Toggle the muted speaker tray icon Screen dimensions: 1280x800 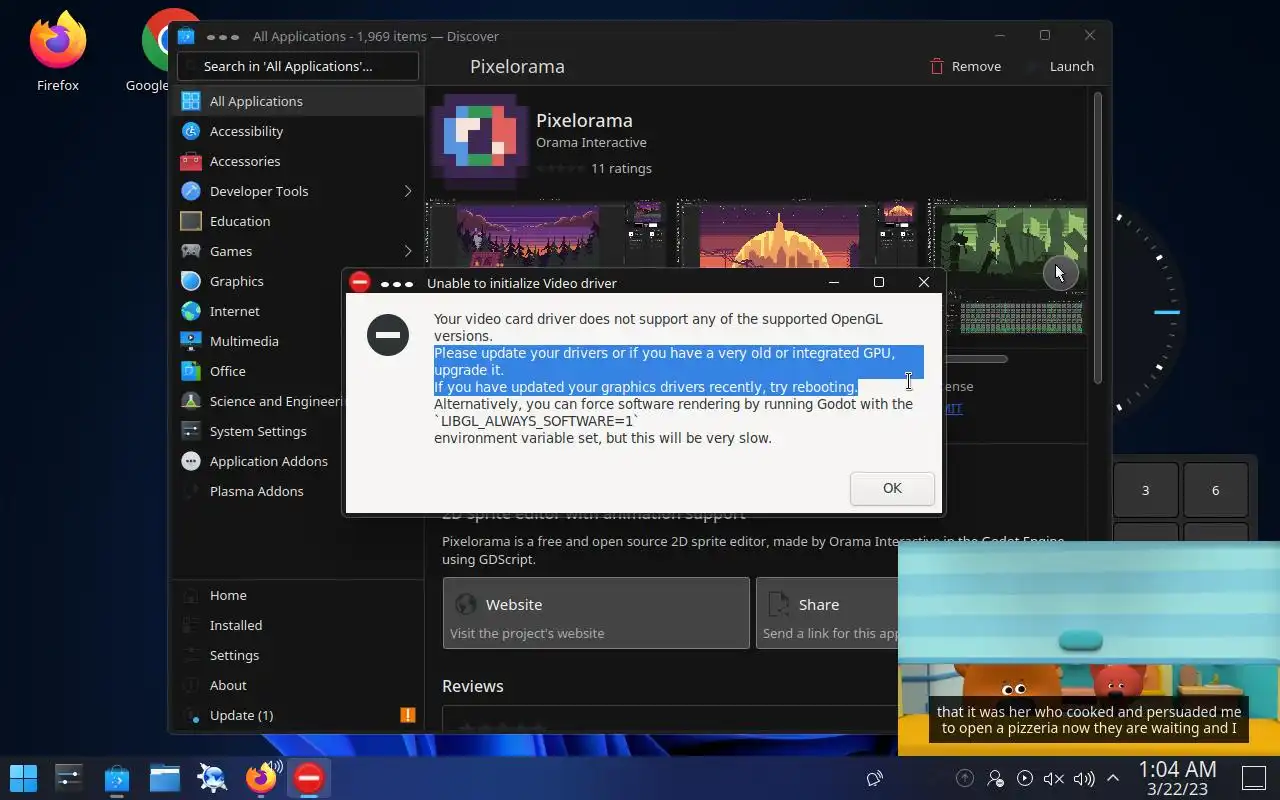(x=1053, y=778)
